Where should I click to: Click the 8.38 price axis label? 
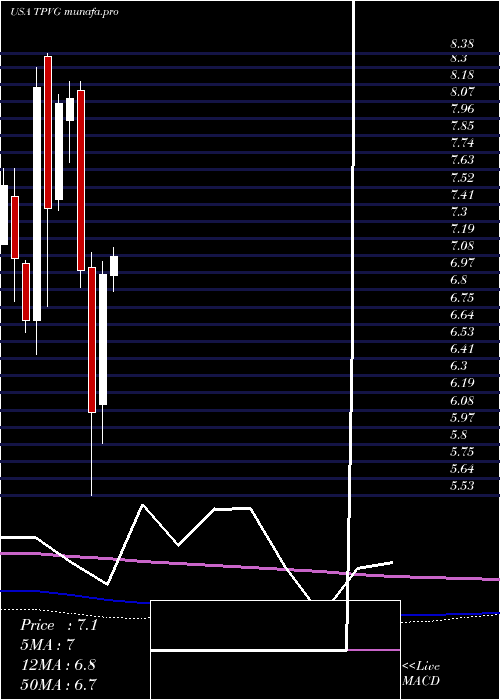(x=462, y=44)
